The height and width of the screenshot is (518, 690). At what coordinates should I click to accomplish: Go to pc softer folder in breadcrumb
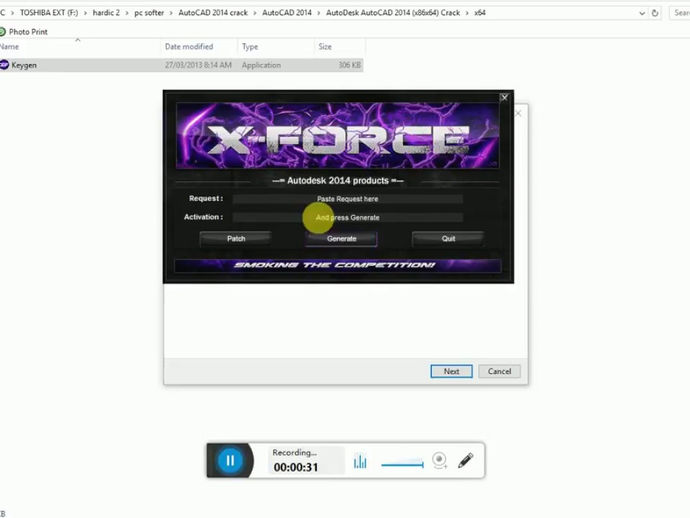click(x=149, y=13)
